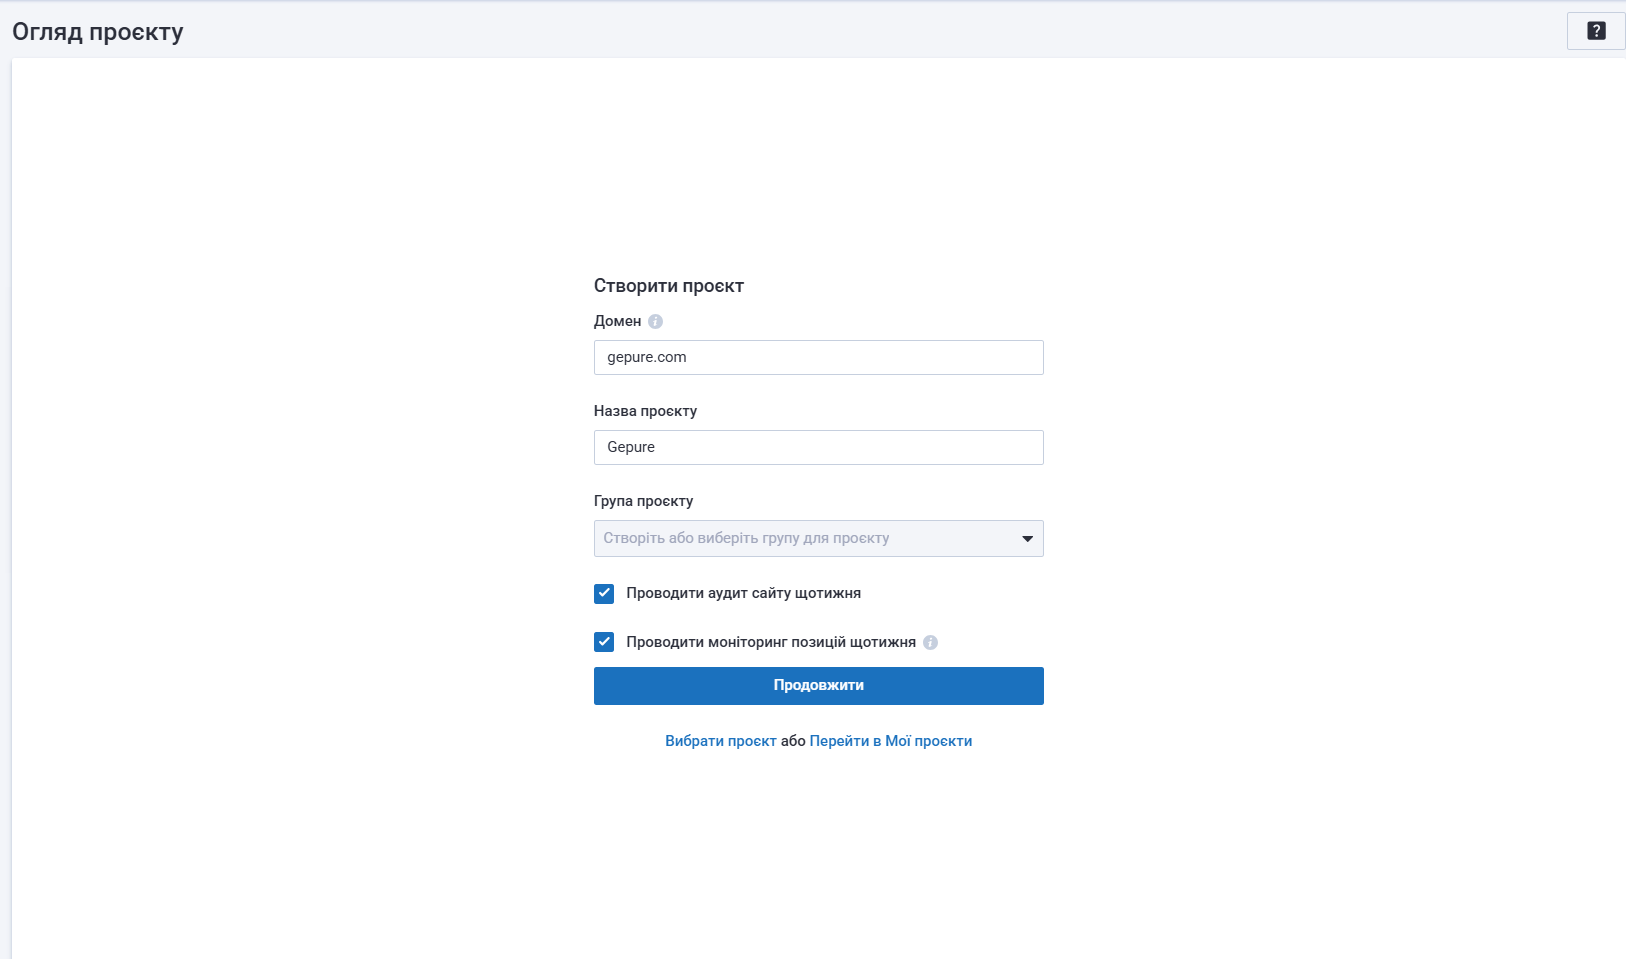
Task: Uncheck Проводити моніторинг позицій щотижня checkbox
Action: pos(604,642)
